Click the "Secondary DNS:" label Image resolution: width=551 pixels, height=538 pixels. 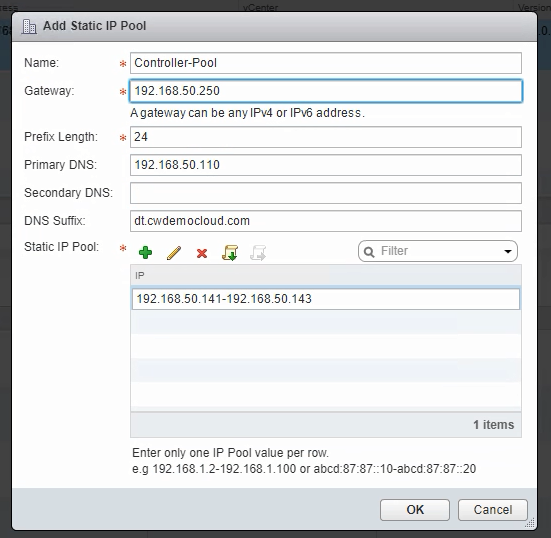[x=69, y=193]
